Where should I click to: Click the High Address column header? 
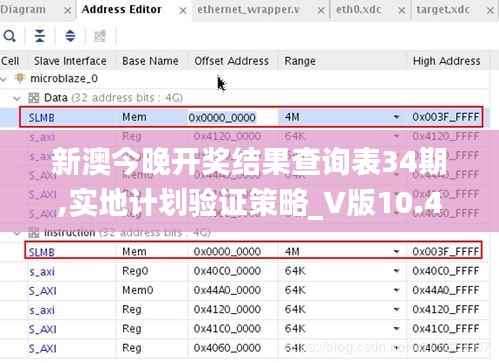pos(447,61)
